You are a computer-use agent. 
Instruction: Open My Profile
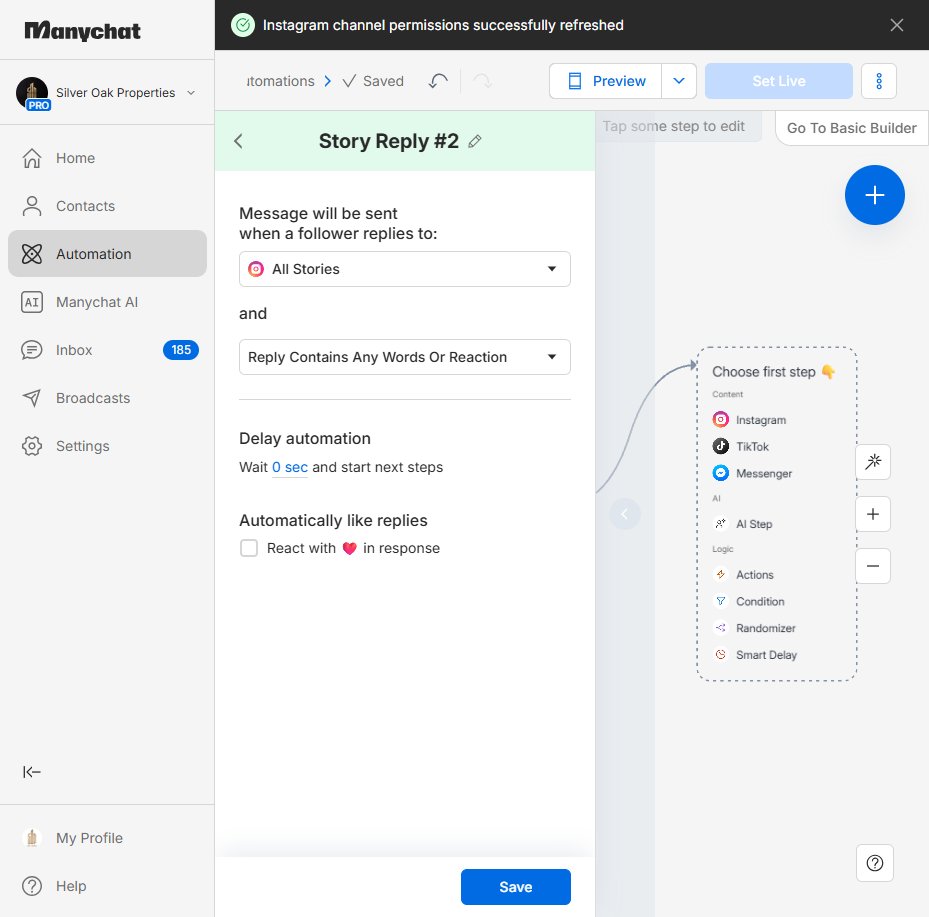107,838
